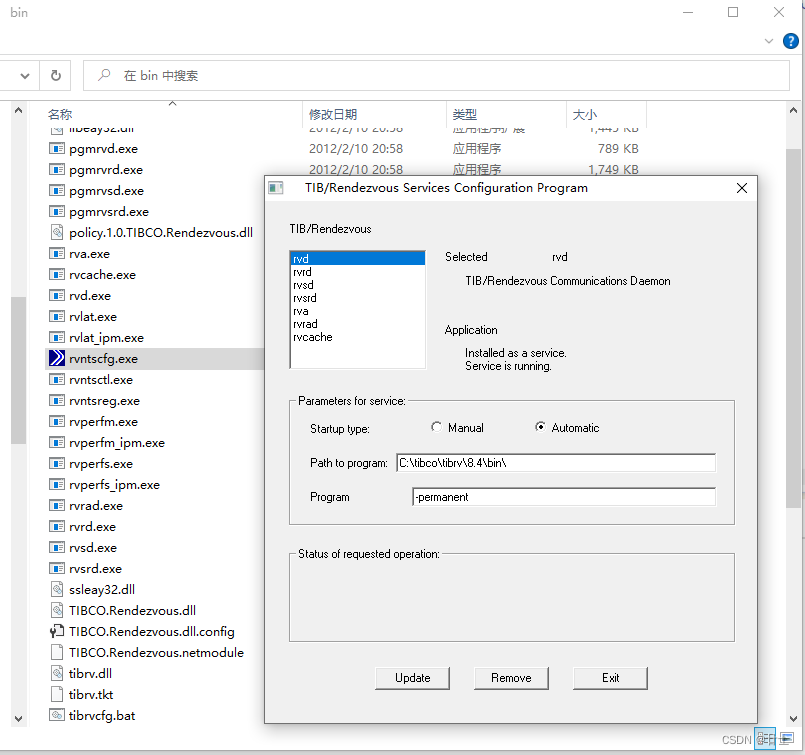Open Explorer help question mark icon
The width and height of the screenshot is (805, 755).
point(791,41)
